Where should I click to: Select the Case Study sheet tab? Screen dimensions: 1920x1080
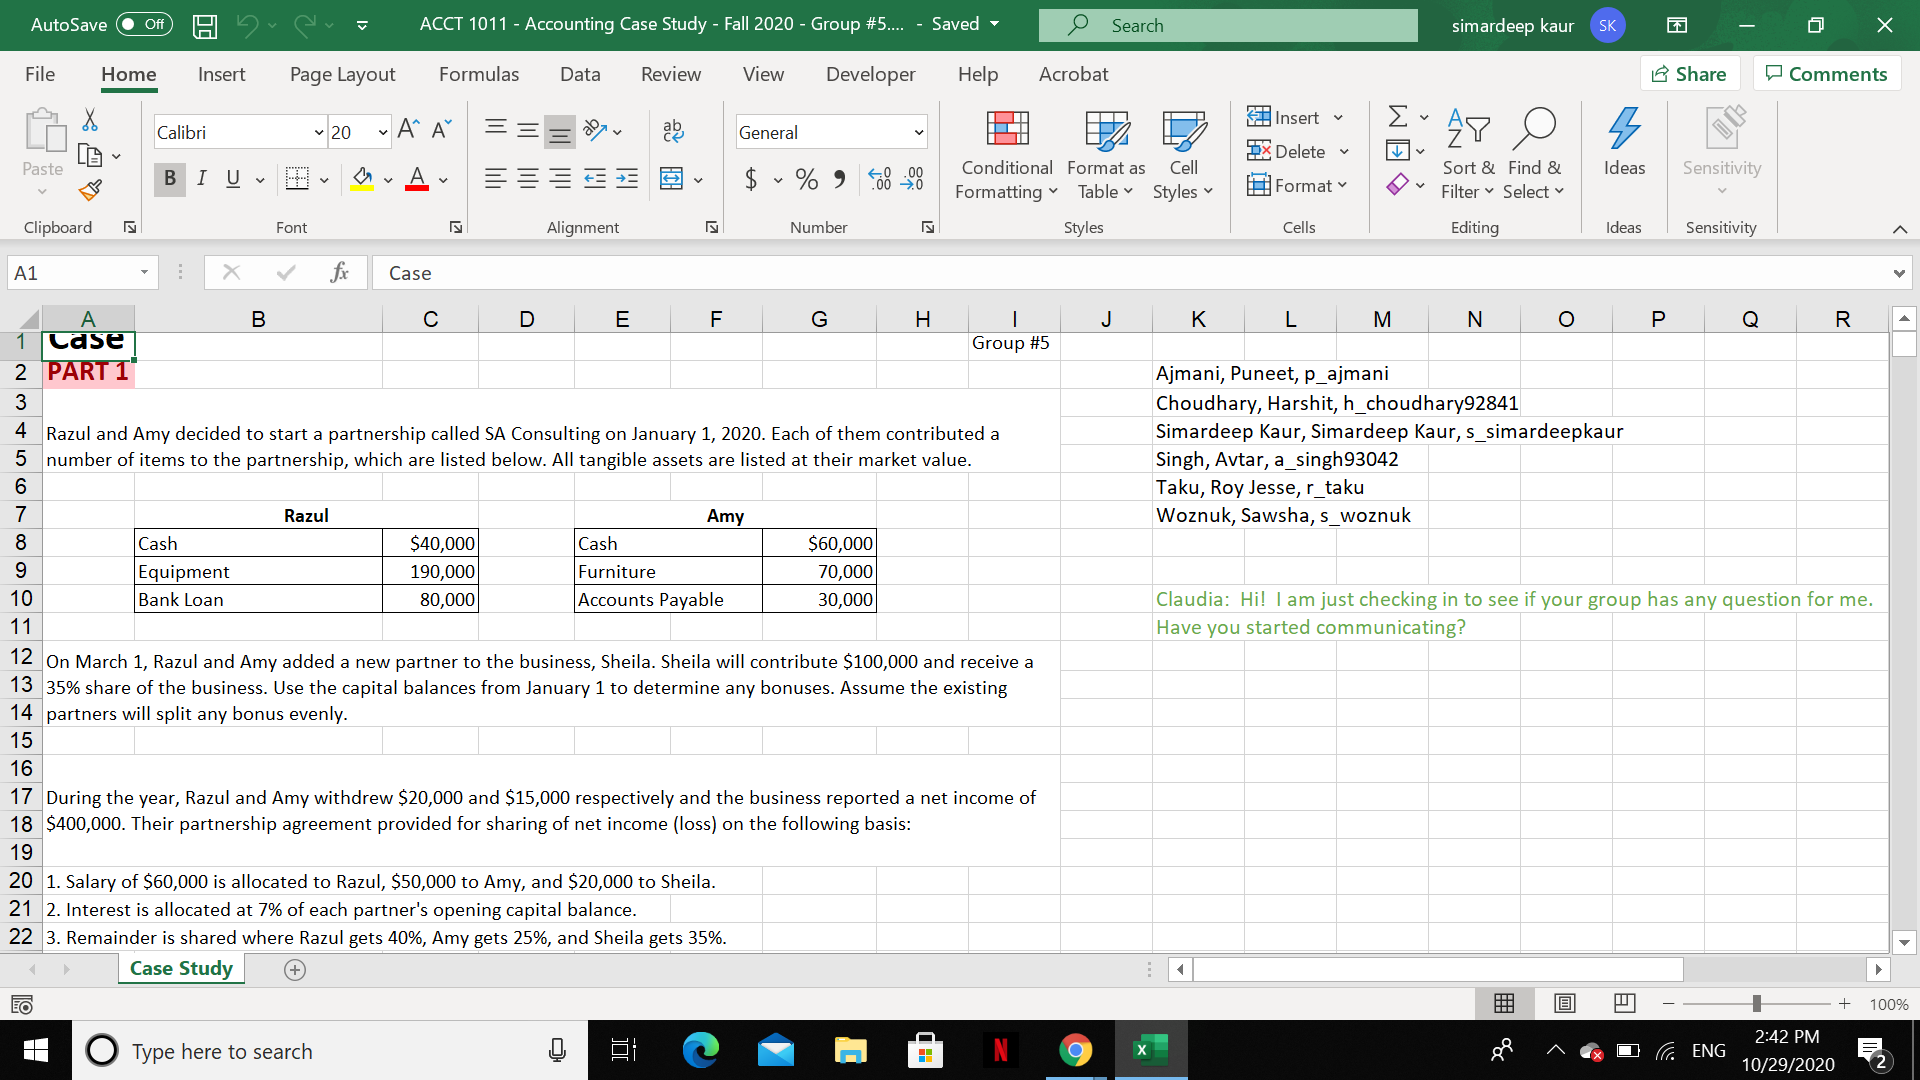tap(180, 968)
